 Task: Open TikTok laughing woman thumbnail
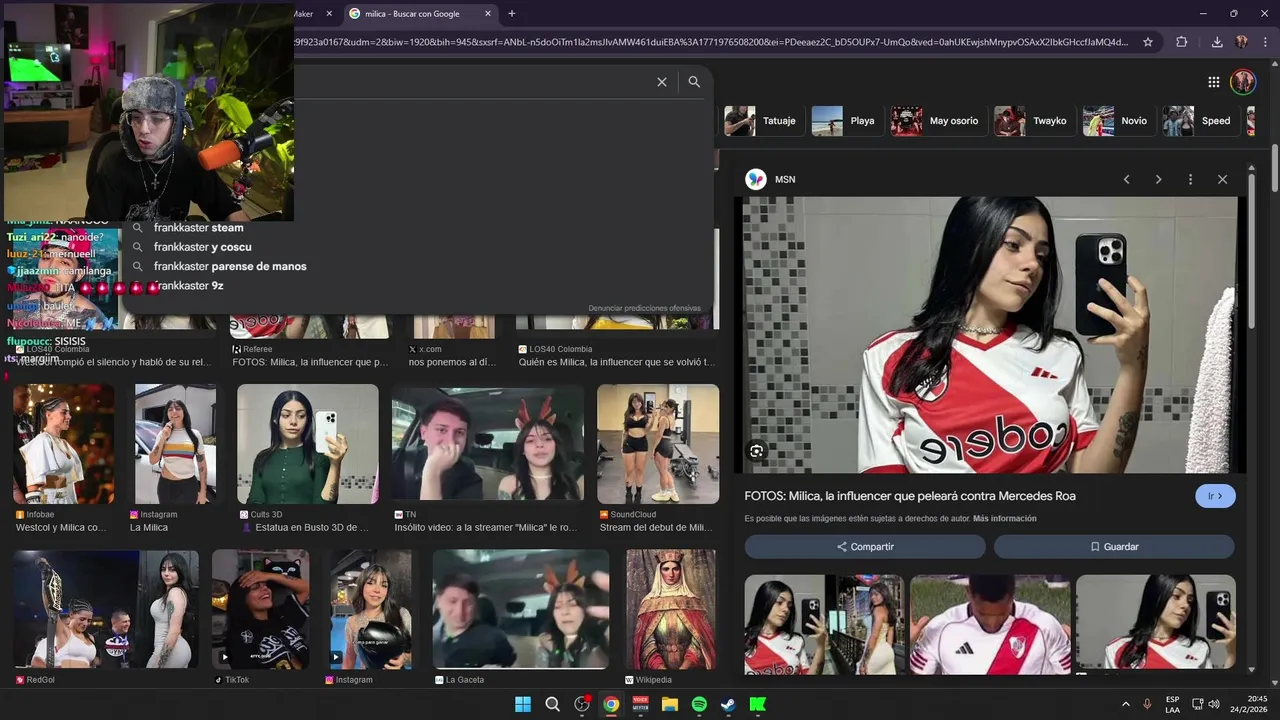coord(261,609)
